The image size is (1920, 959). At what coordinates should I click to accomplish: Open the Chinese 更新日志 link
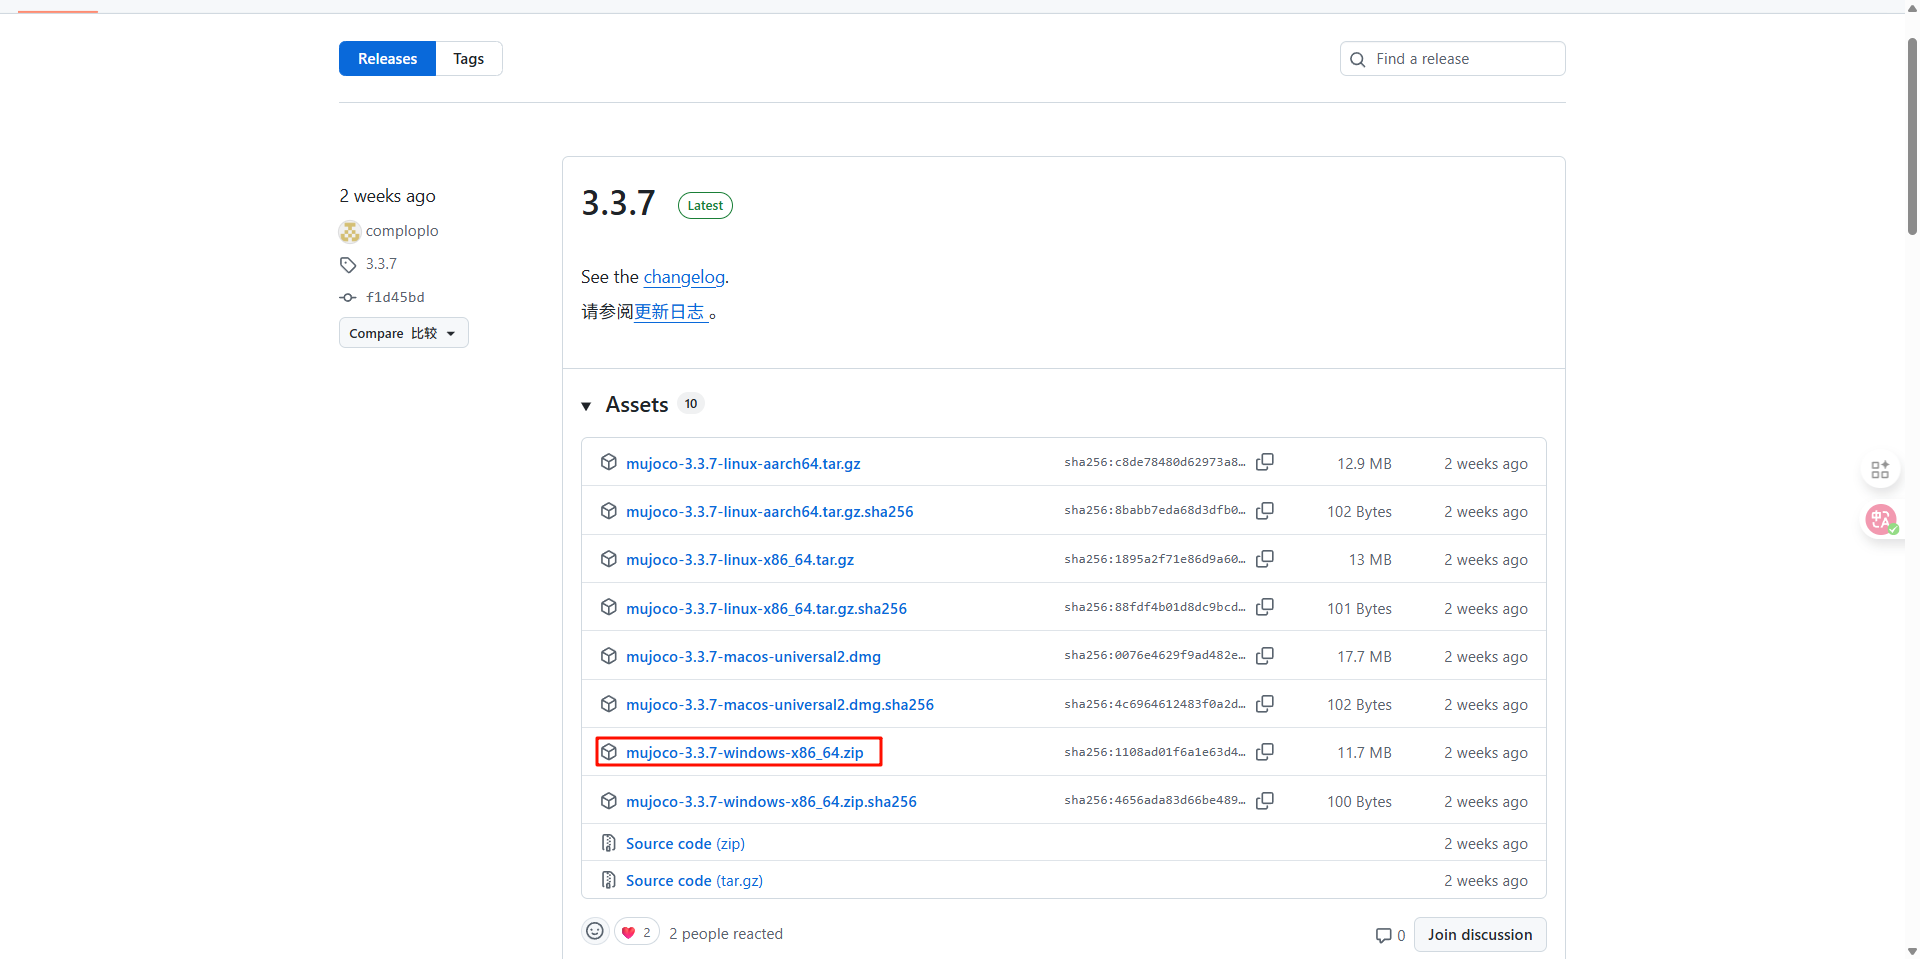coord(671,312)
